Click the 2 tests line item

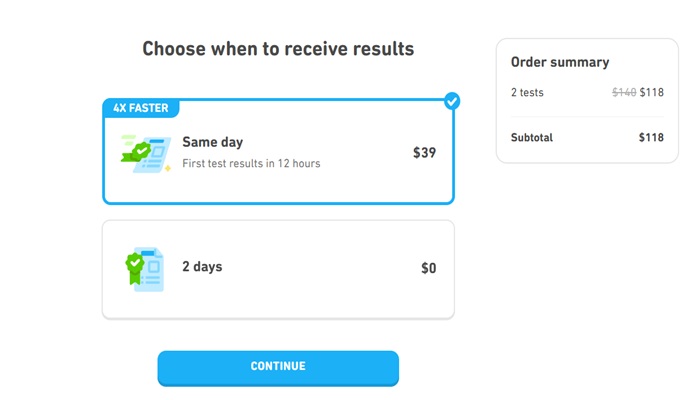coord(527,92)
